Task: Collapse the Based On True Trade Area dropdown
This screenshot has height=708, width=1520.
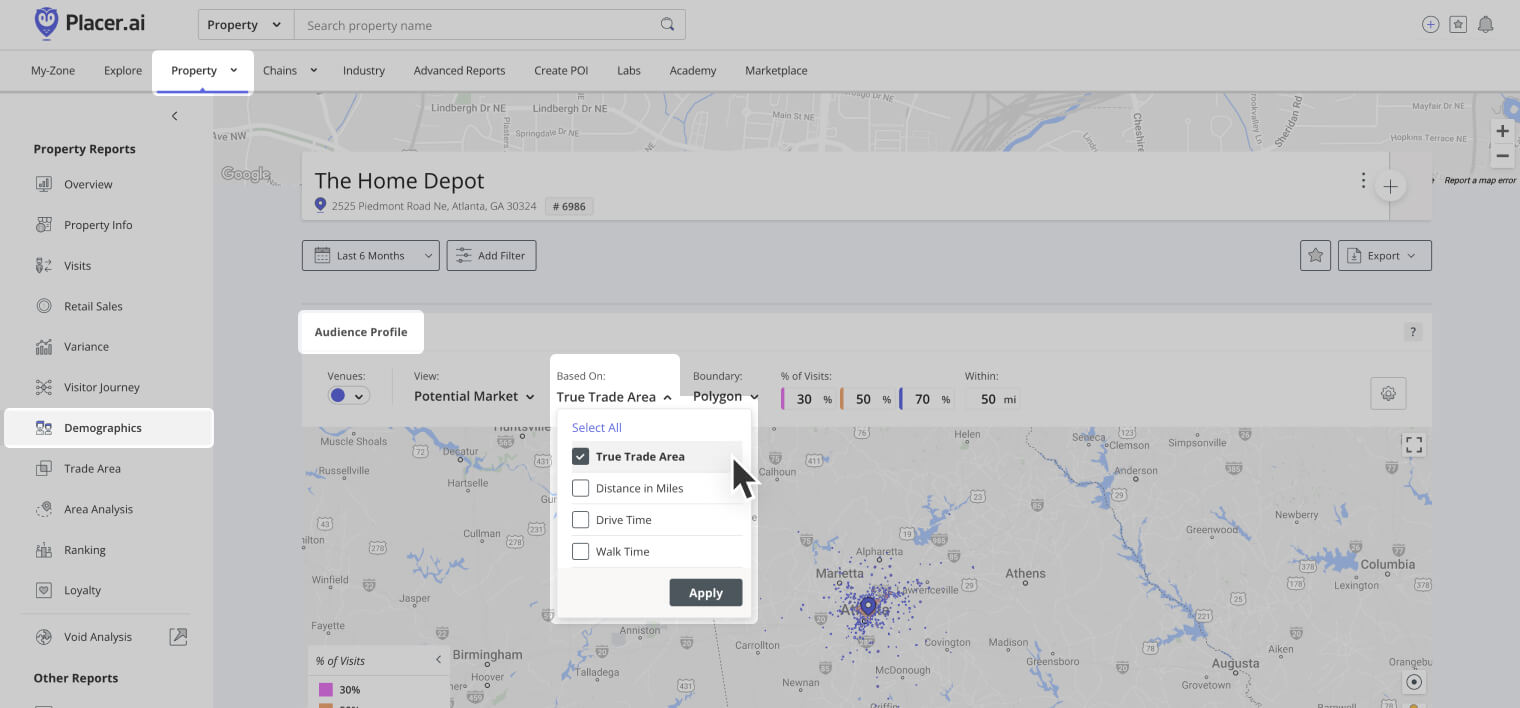Action: (x=613, y=397)
